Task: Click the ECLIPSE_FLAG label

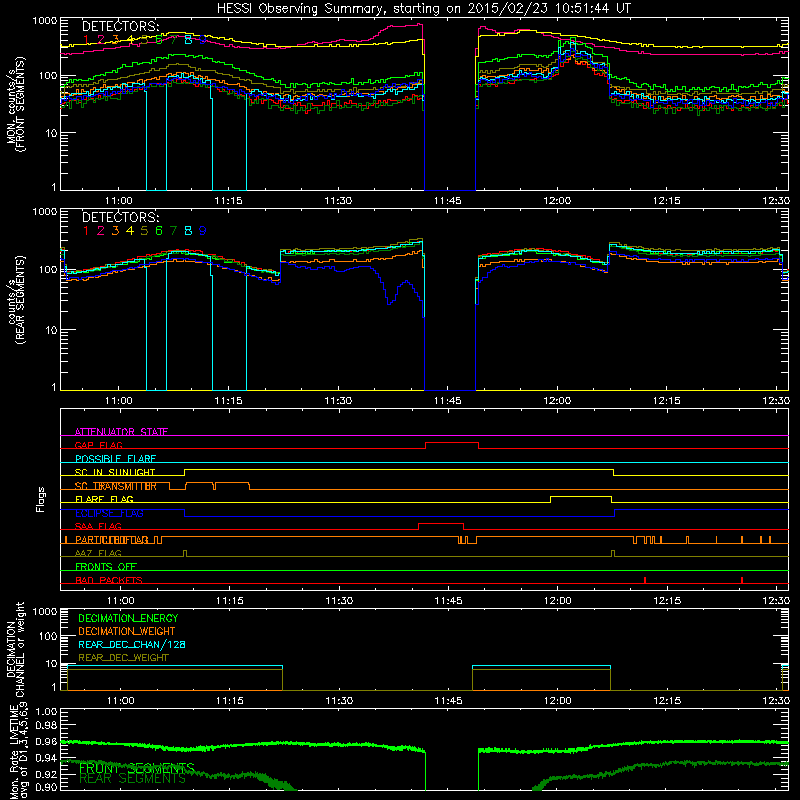Action: click(109, 513)
